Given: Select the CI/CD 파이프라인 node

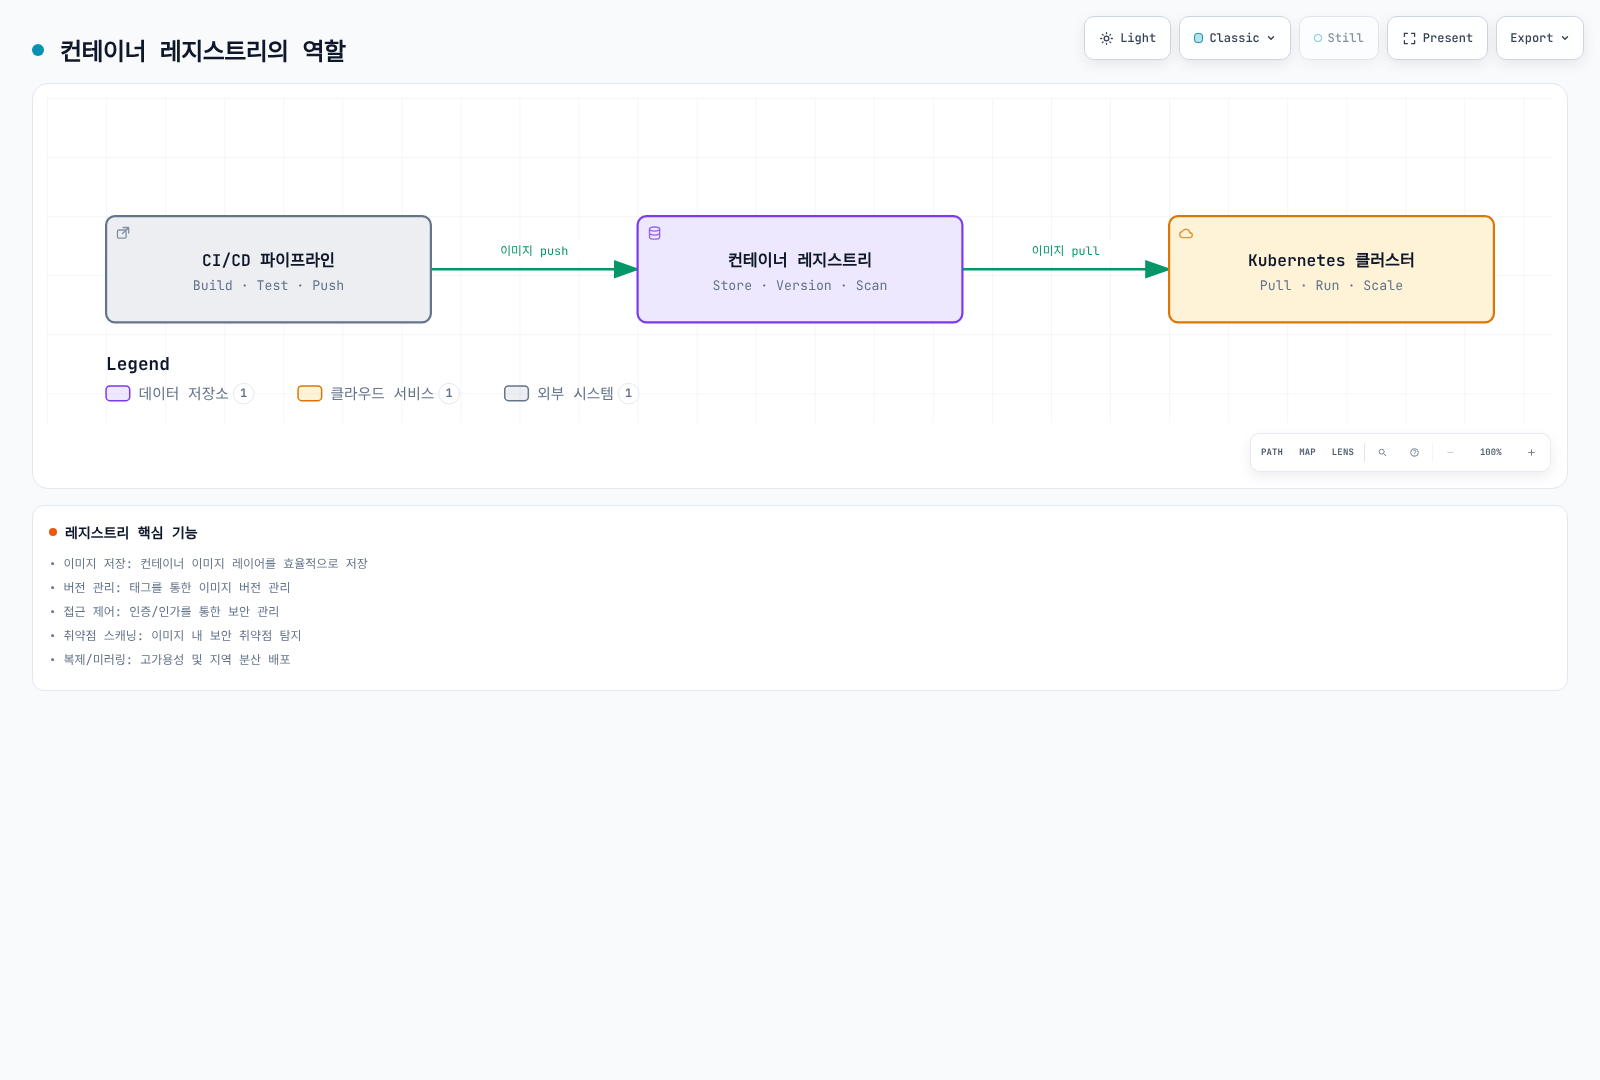Looking at the screenshot, I should (x=268, y=269).
